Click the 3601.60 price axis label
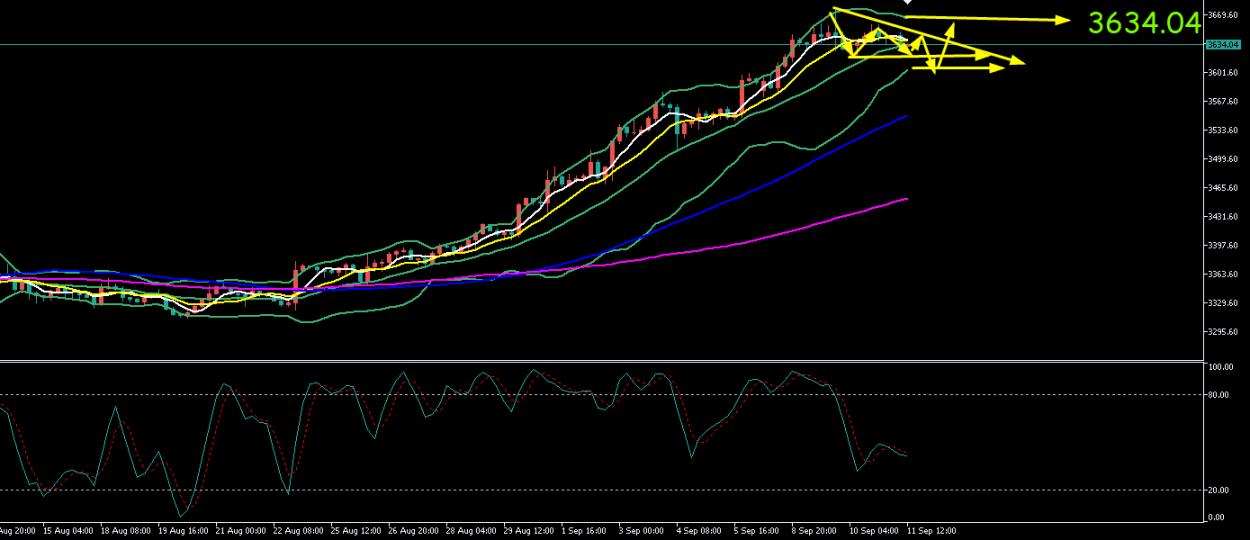This screenshot has width=1250, height=540. coord(1223,73)
